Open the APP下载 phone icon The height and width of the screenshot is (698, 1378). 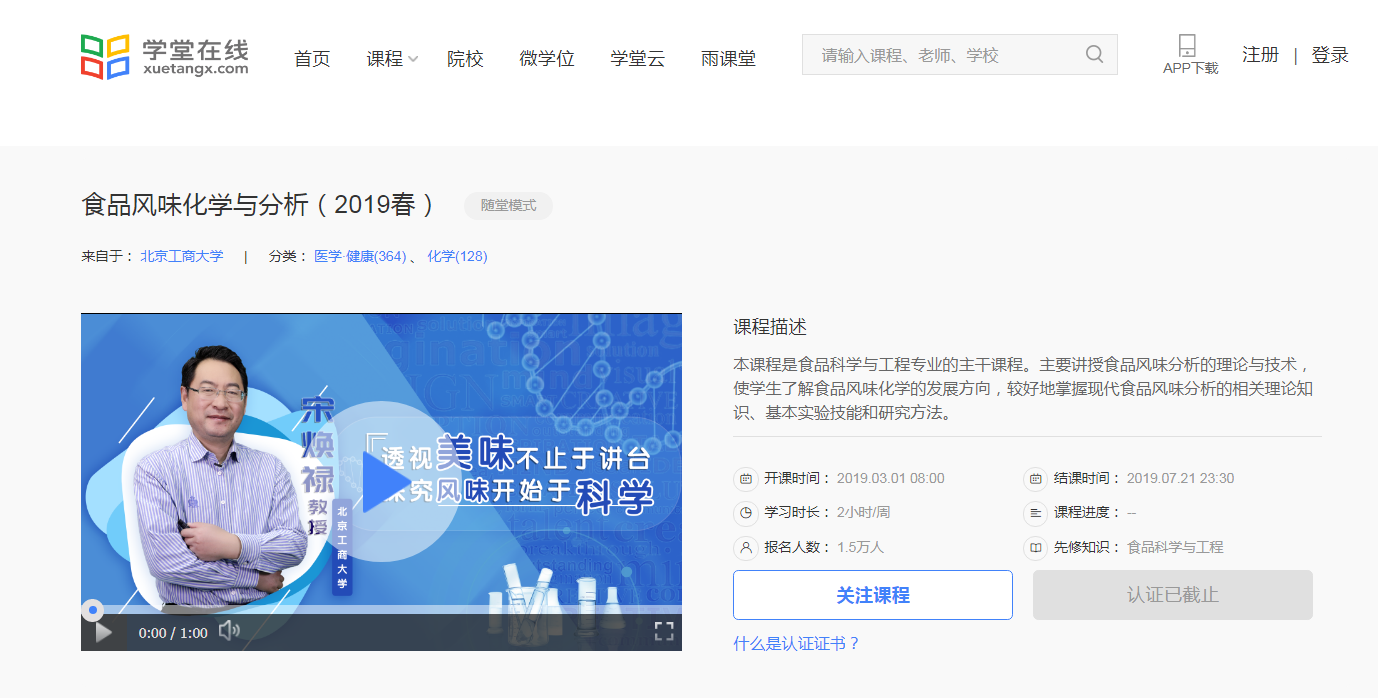point(1187,46)
